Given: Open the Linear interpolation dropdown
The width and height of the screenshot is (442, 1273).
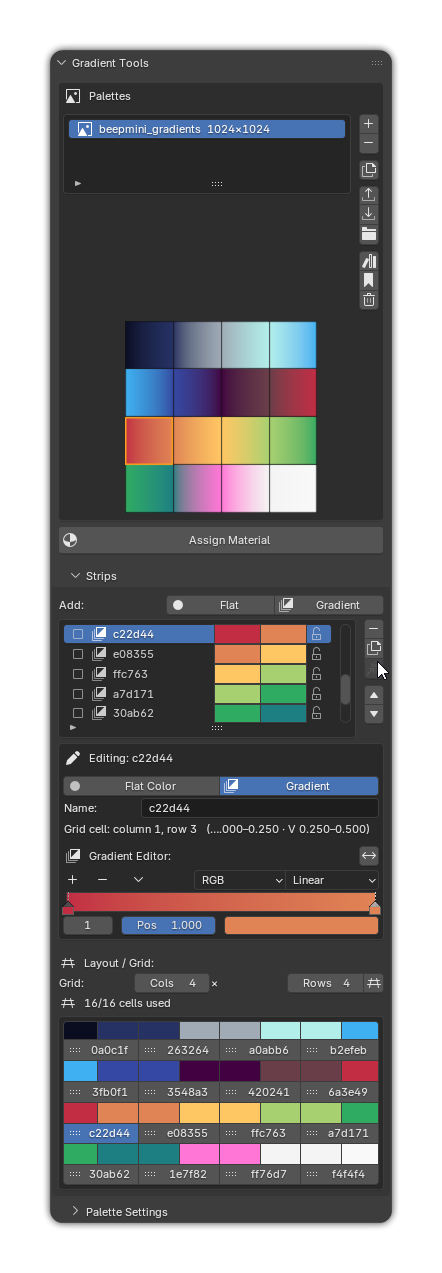Looking at the screenshot, I should [x=333, y=880].
